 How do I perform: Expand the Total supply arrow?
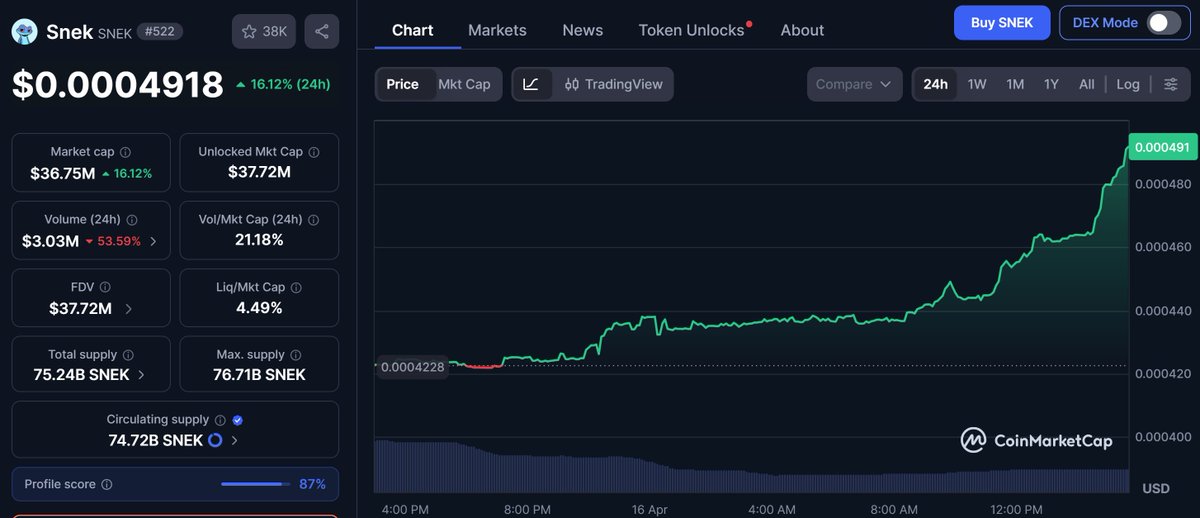(x=141, y=375)
